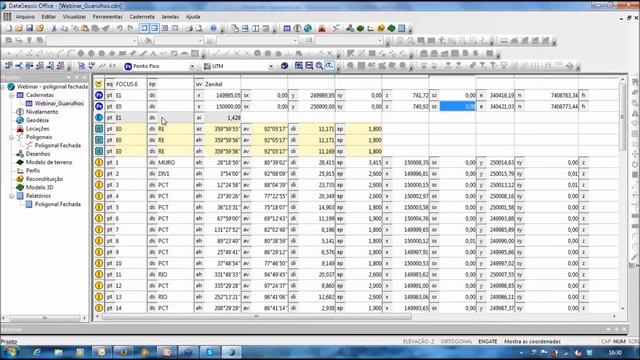640x360 pixels.
Task: Open the Caderneta menu
Action: 142,17
